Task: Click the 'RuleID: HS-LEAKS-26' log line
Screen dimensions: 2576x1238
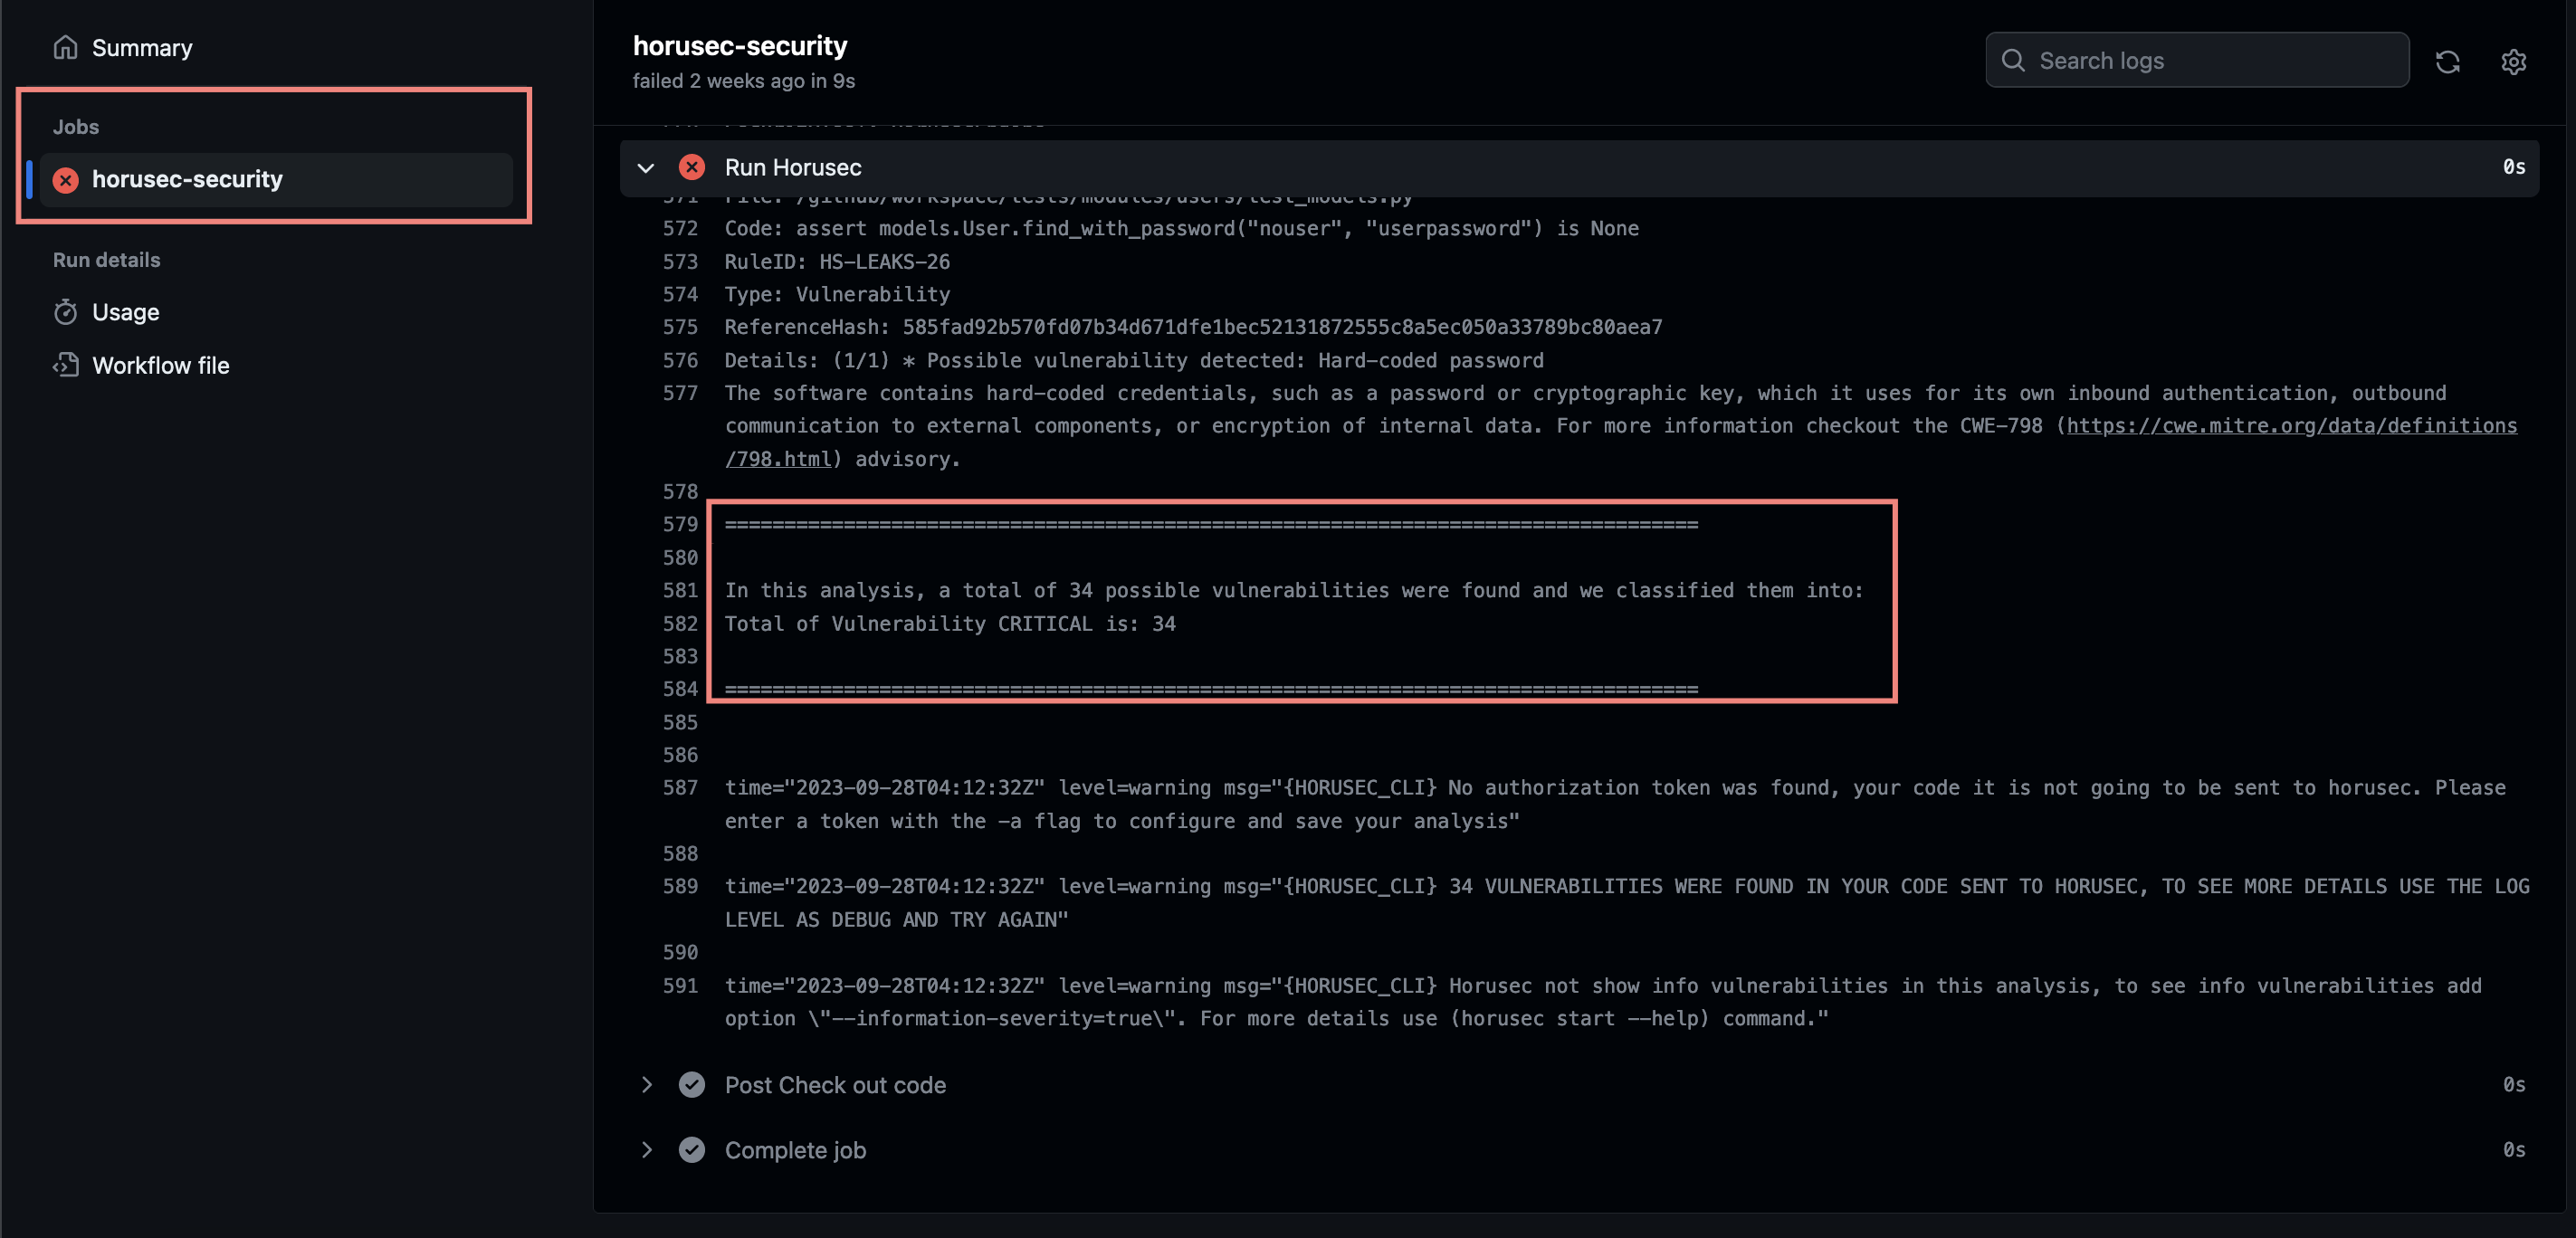Action: tap(837, 261)
